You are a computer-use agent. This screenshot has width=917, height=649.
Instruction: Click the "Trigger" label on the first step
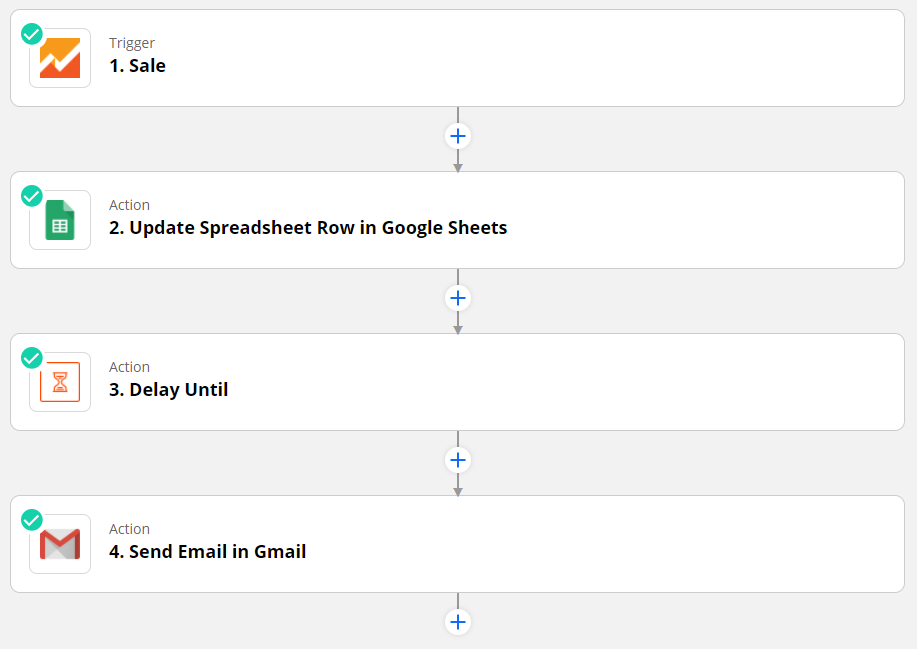132,43
